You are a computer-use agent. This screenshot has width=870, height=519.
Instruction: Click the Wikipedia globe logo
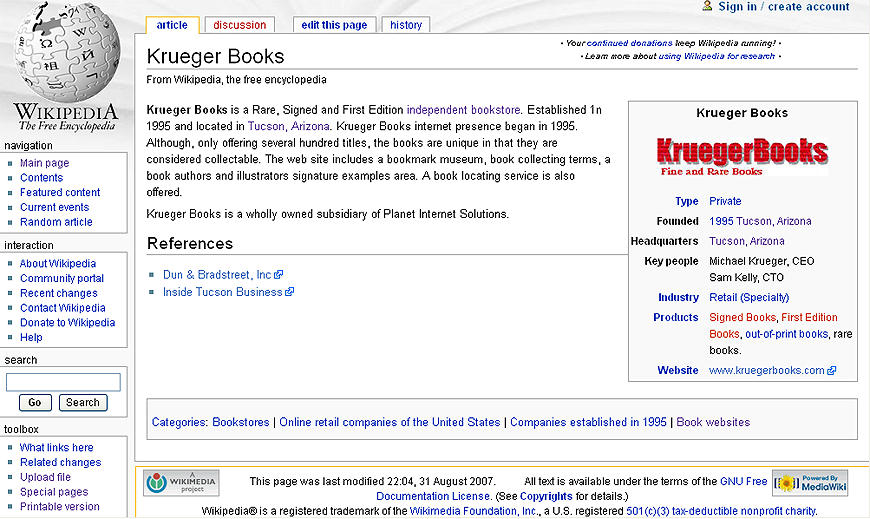pos(67,54)
